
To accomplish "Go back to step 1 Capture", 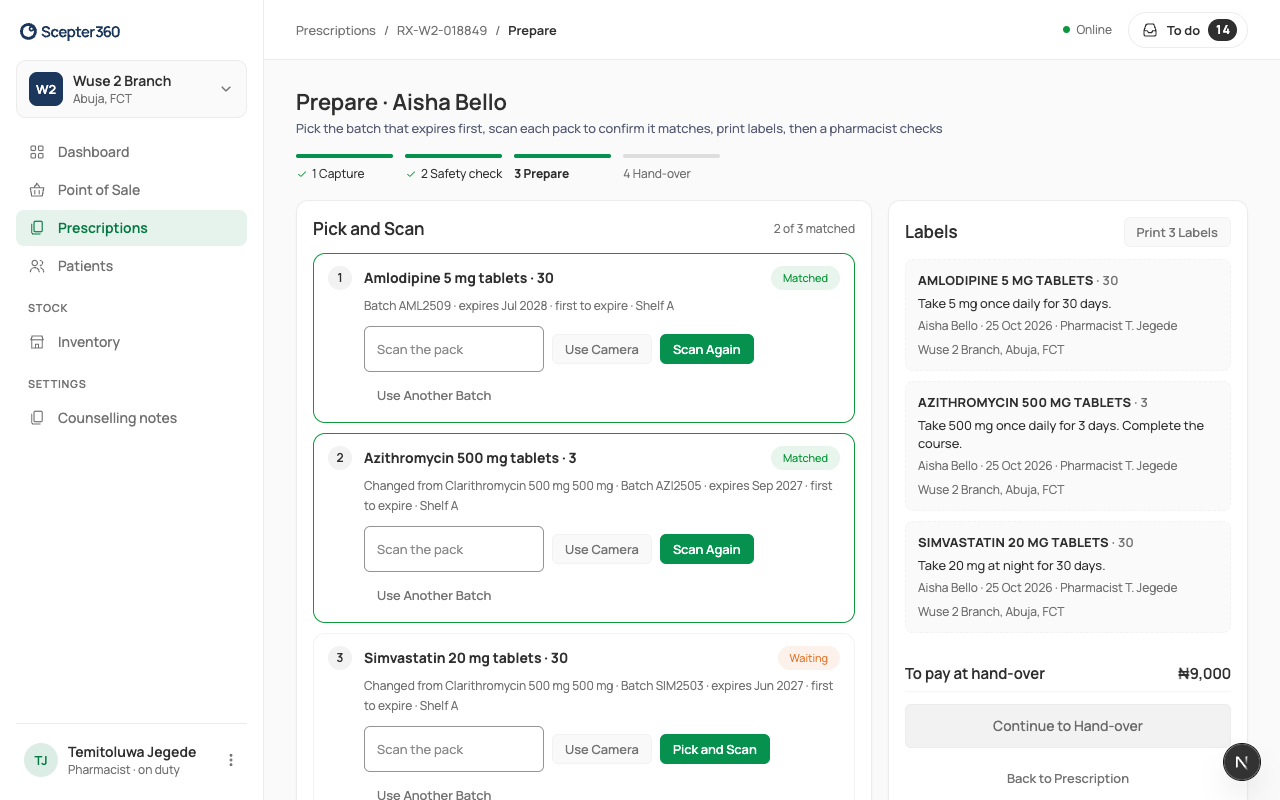I will point(344,166).
